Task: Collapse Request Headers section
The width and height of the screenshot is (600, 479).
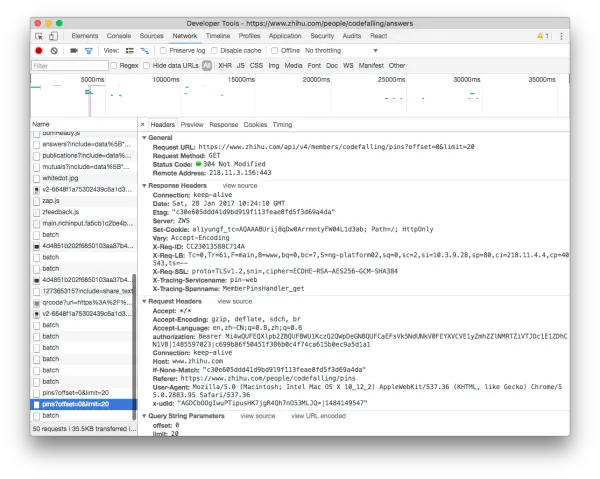Action: (x=144, y=301)
